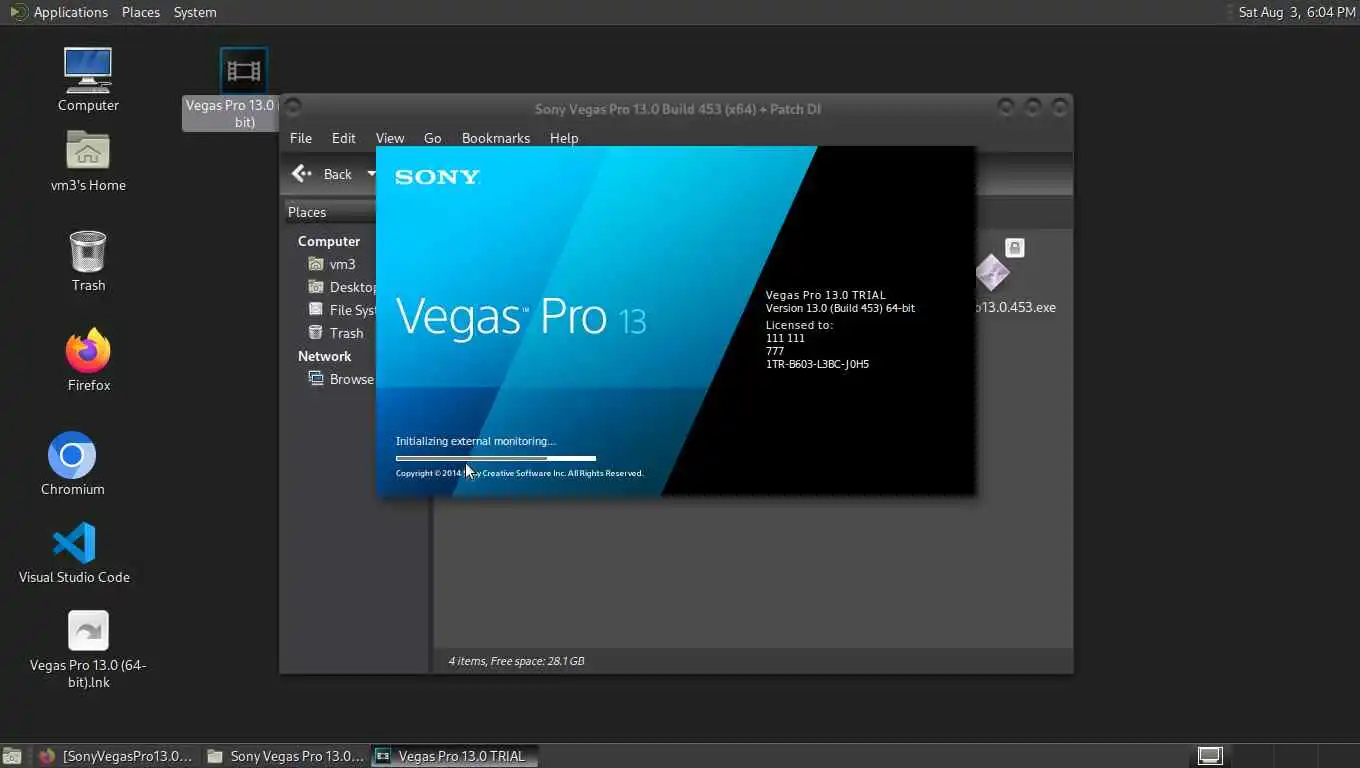
Task: Open the View menu in file manager
Action: click(x=390, y=138)
